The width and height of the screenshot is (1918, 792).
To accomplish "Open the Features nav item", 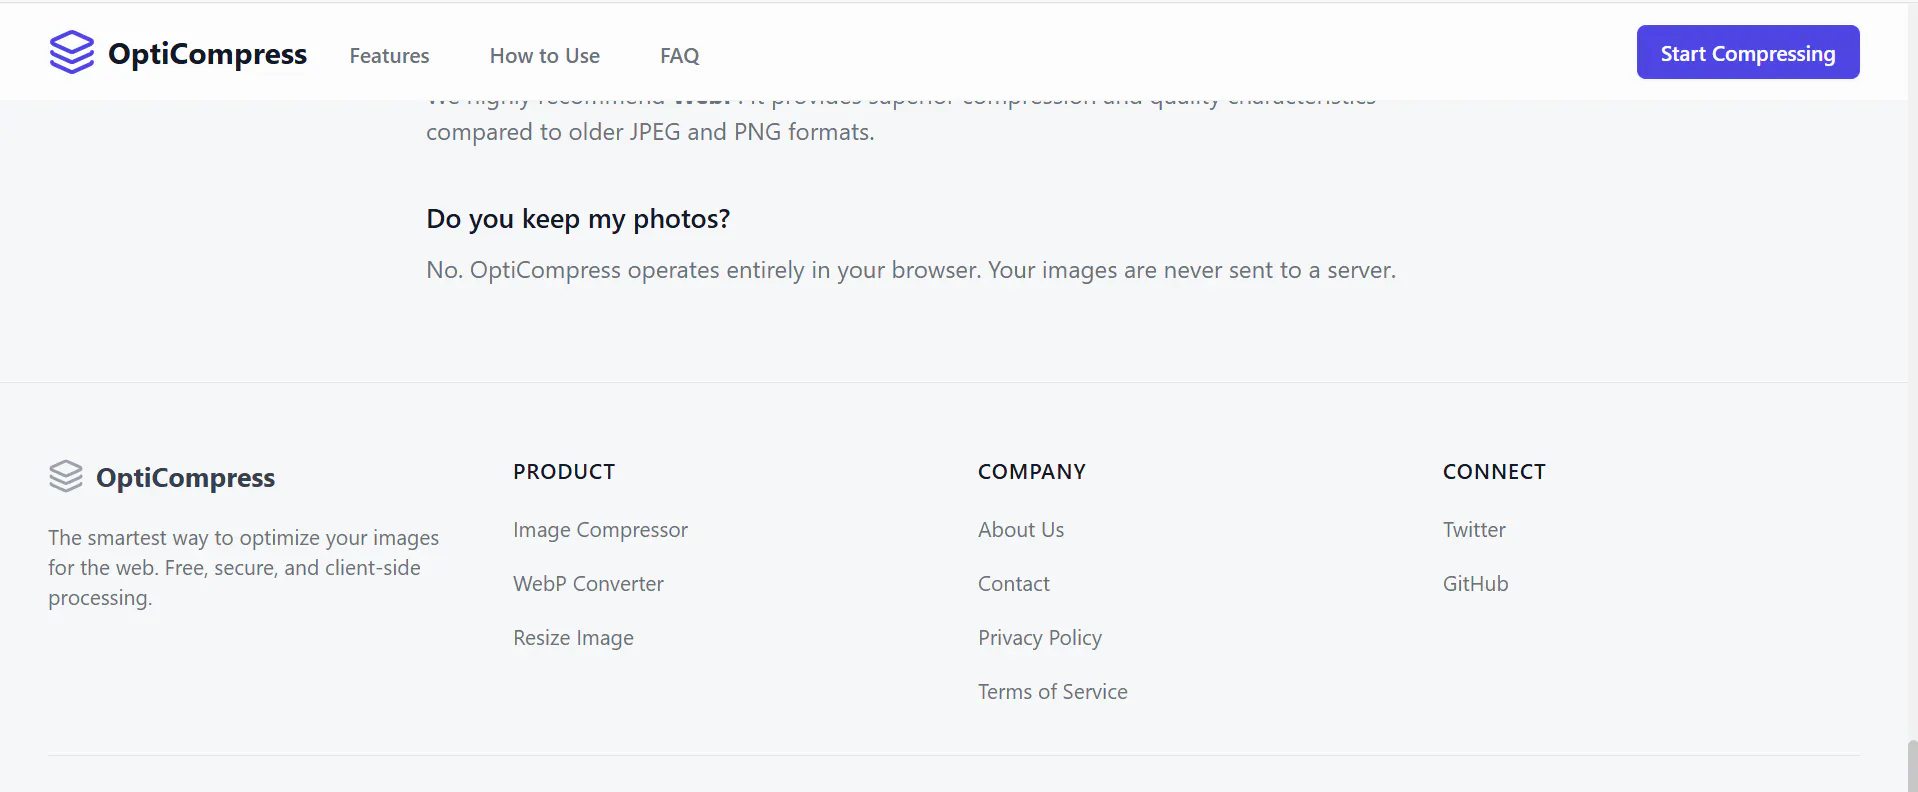I will point(389,56).
